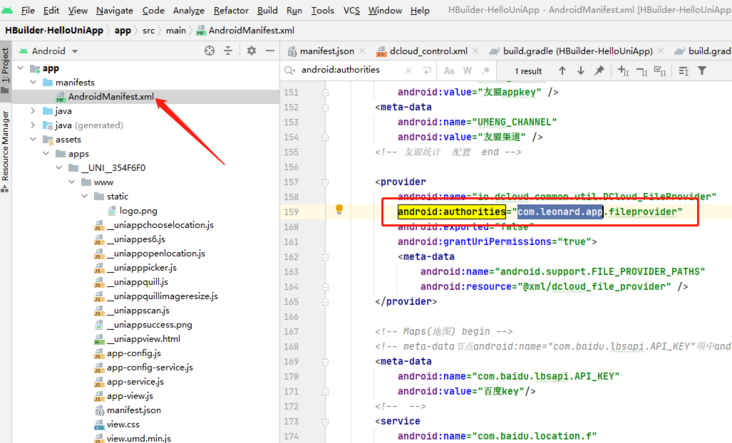Click the yellow lightbulb intention icon

click(x=339, y=210)
